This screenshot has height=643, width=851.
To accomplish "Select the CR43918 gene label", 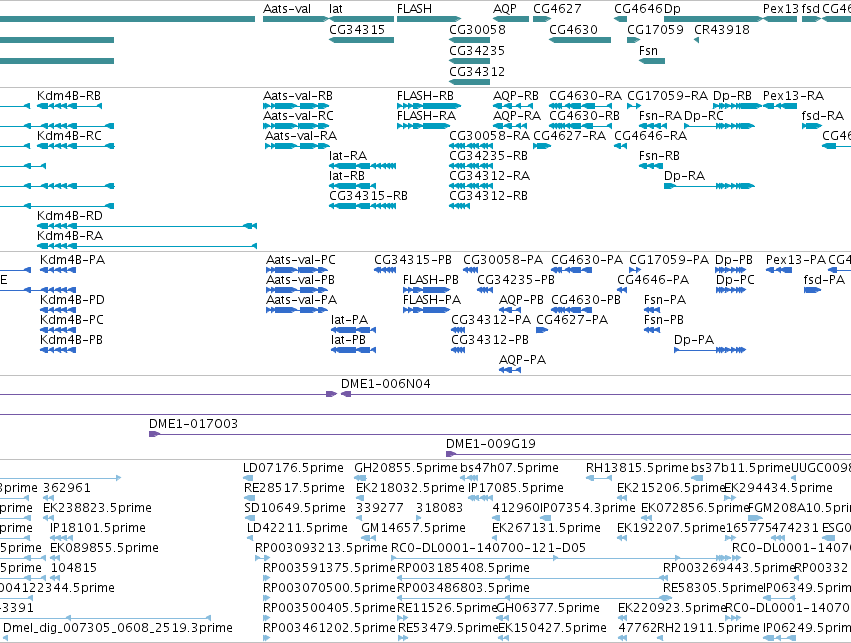I will tap(722, 29).
